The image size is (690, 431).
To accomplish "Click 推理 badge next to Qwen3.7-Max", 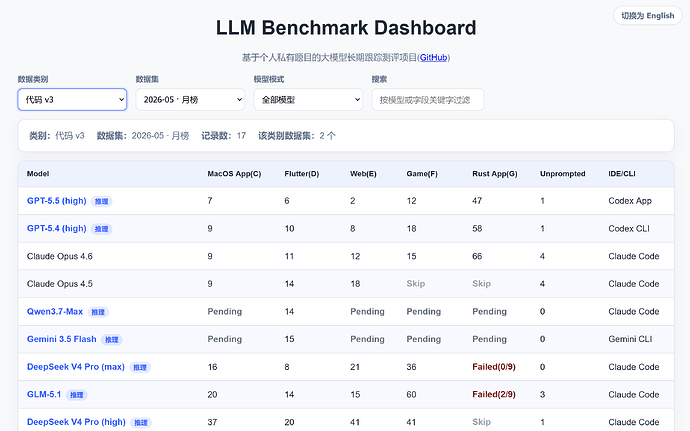I will tap(98, 312).
